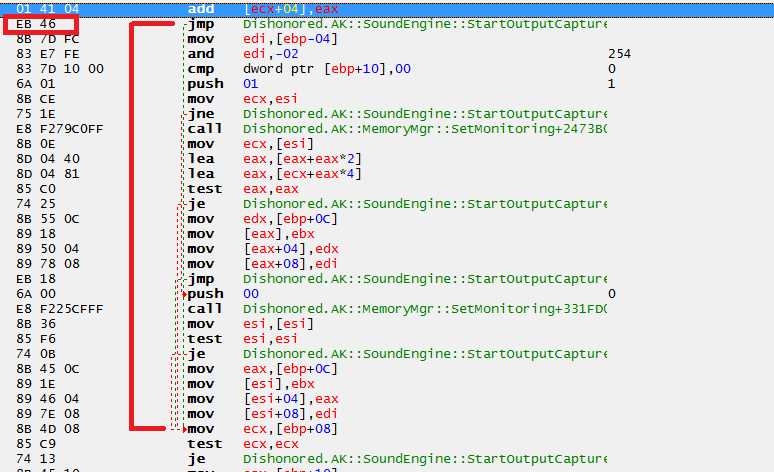
Task: Click the bytes '8B 7D FC'
Action: click(x=47, y=39)
